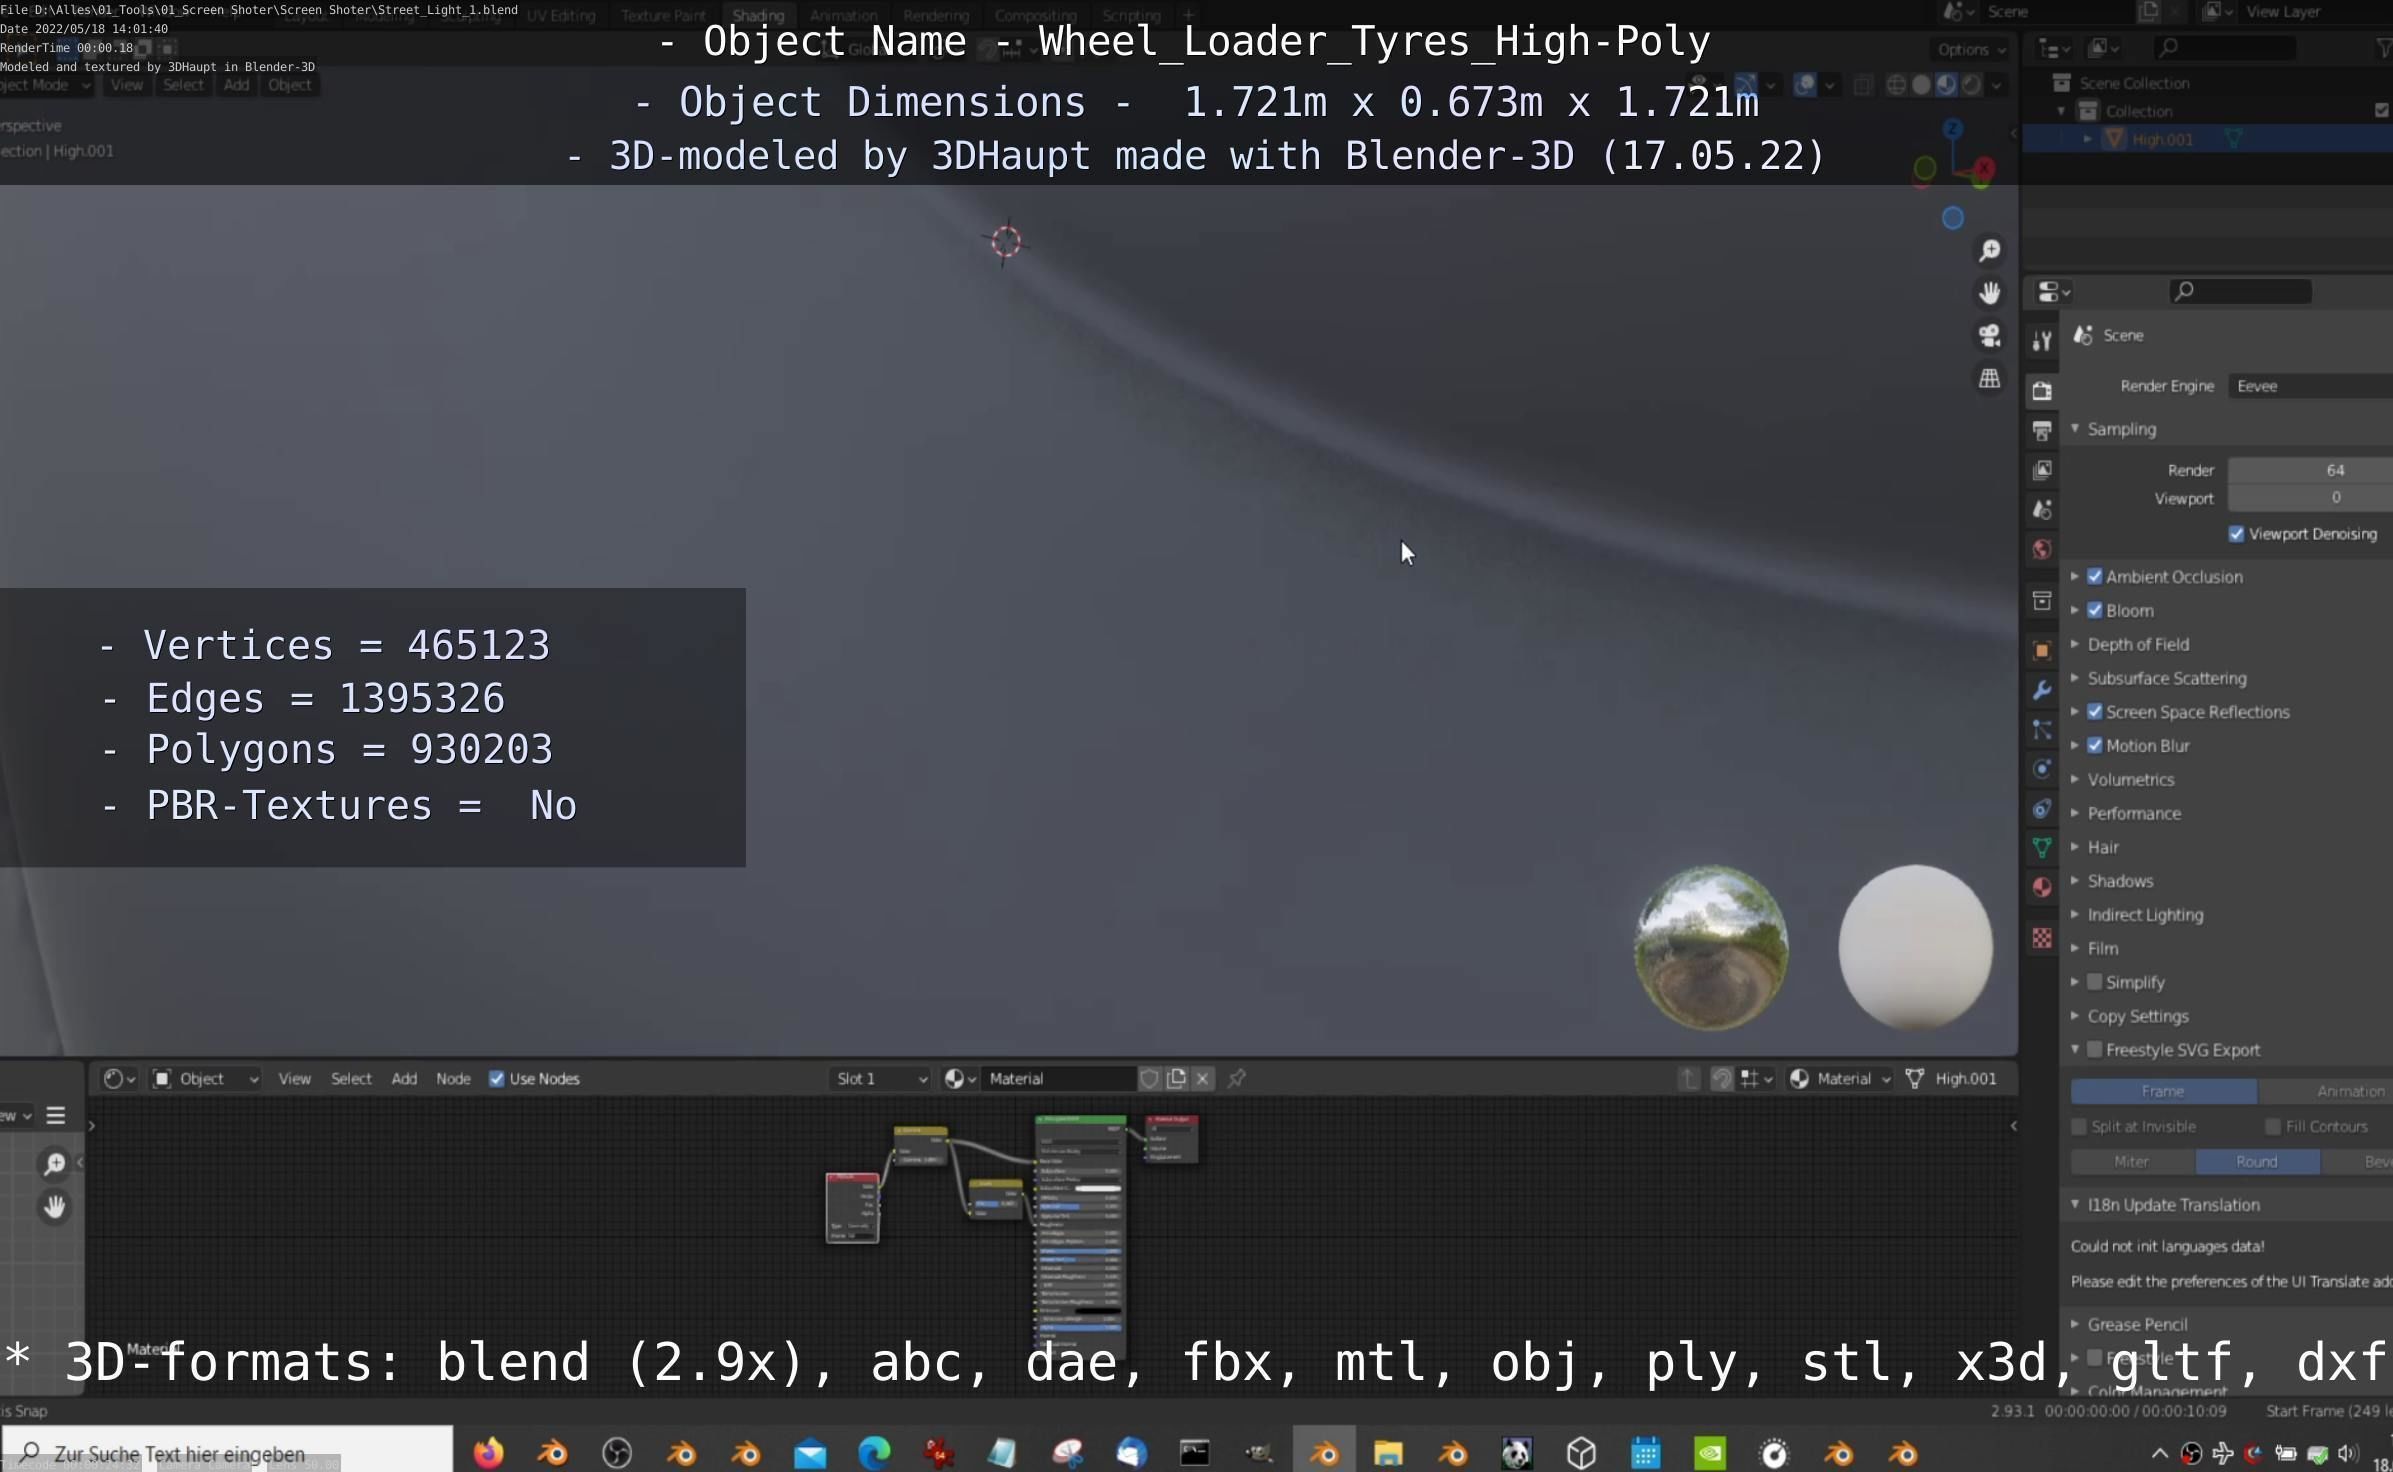Image resolution: width=2393 pixels, height=1472 pixels.
Task: Switch perspective/orthographic grid icon
Action: pos(1990,379)
